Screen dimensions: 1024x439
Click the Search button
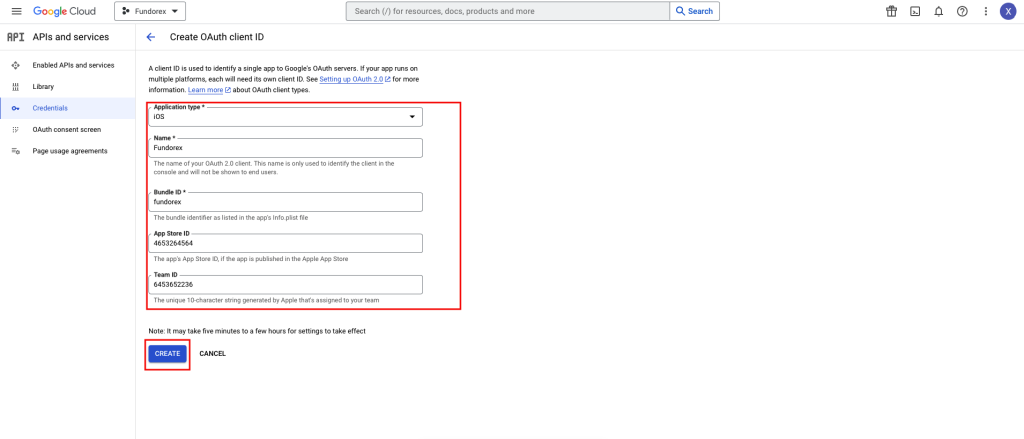[694, 11]
